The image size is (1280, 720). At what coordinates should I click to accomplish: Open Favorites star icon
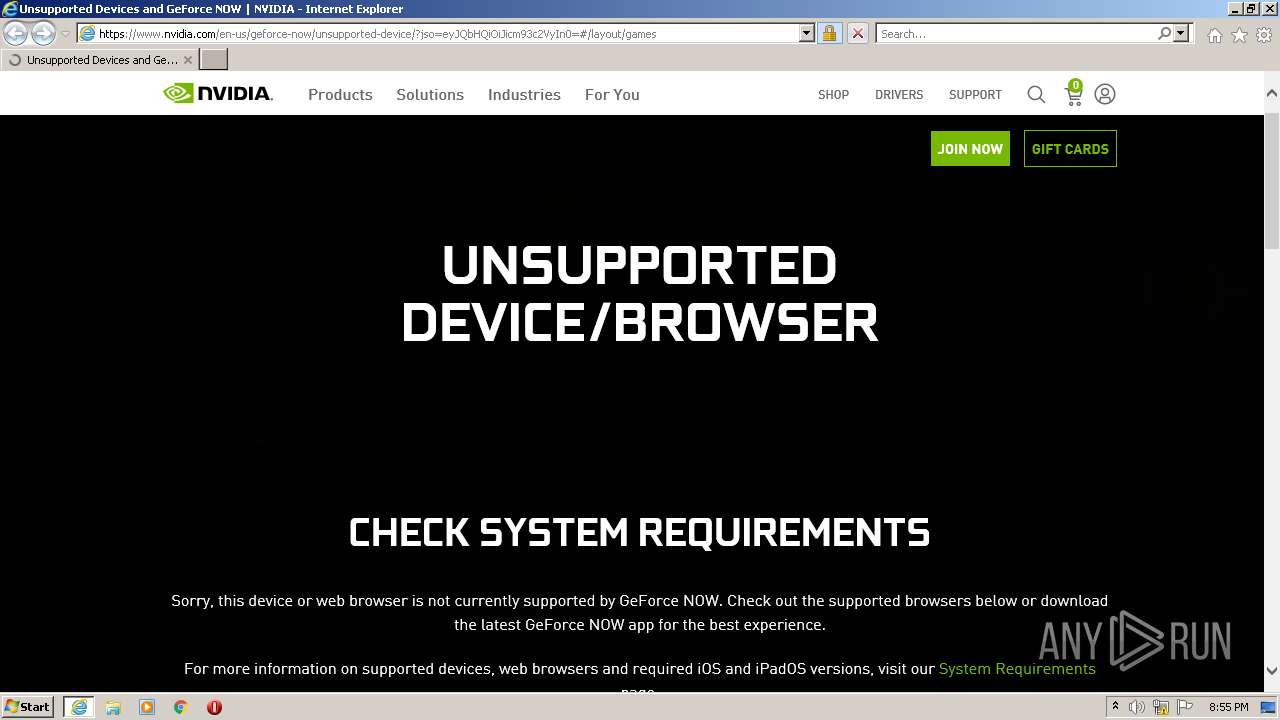[1239, 35]
